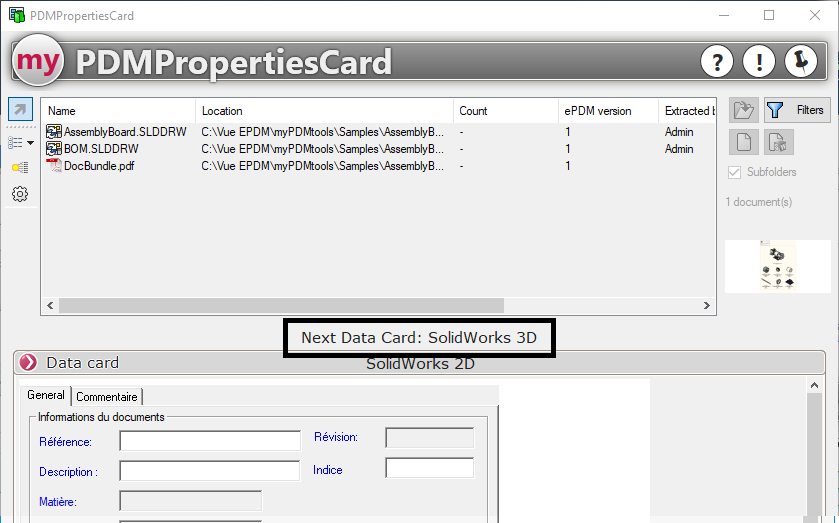Click the arrow icon in left sidebar
Screen dimensions: 839x523
tap(20, 110)
